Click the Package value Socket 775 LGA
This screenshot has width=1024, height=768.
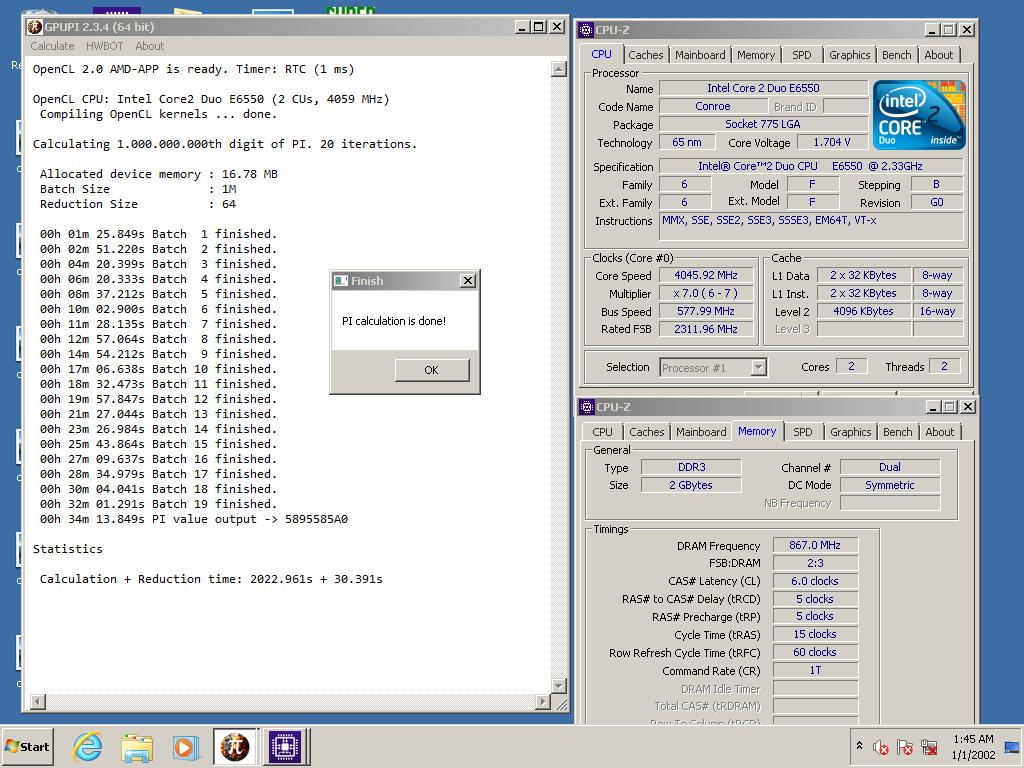(763, 124)
